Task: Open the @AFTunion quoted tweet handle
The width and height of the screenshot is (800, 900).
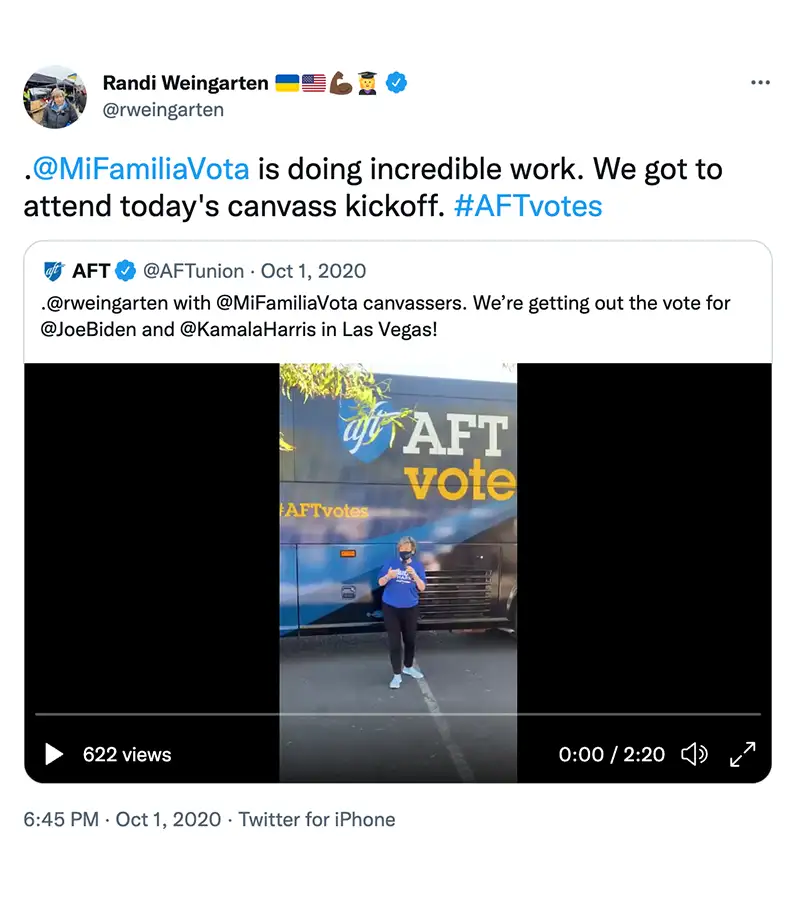Action: 195,271
